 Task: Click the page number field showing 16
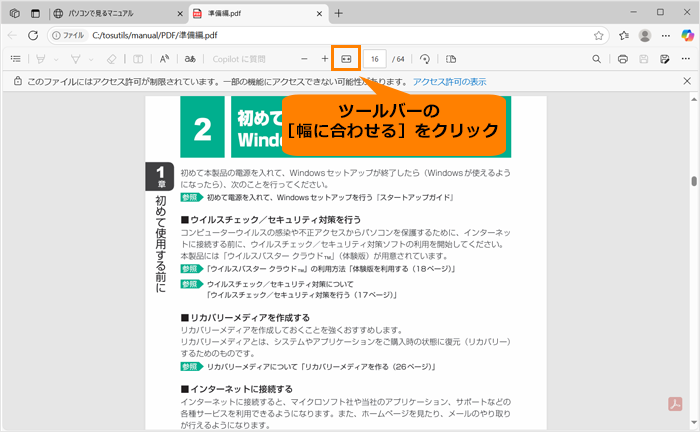375,59
